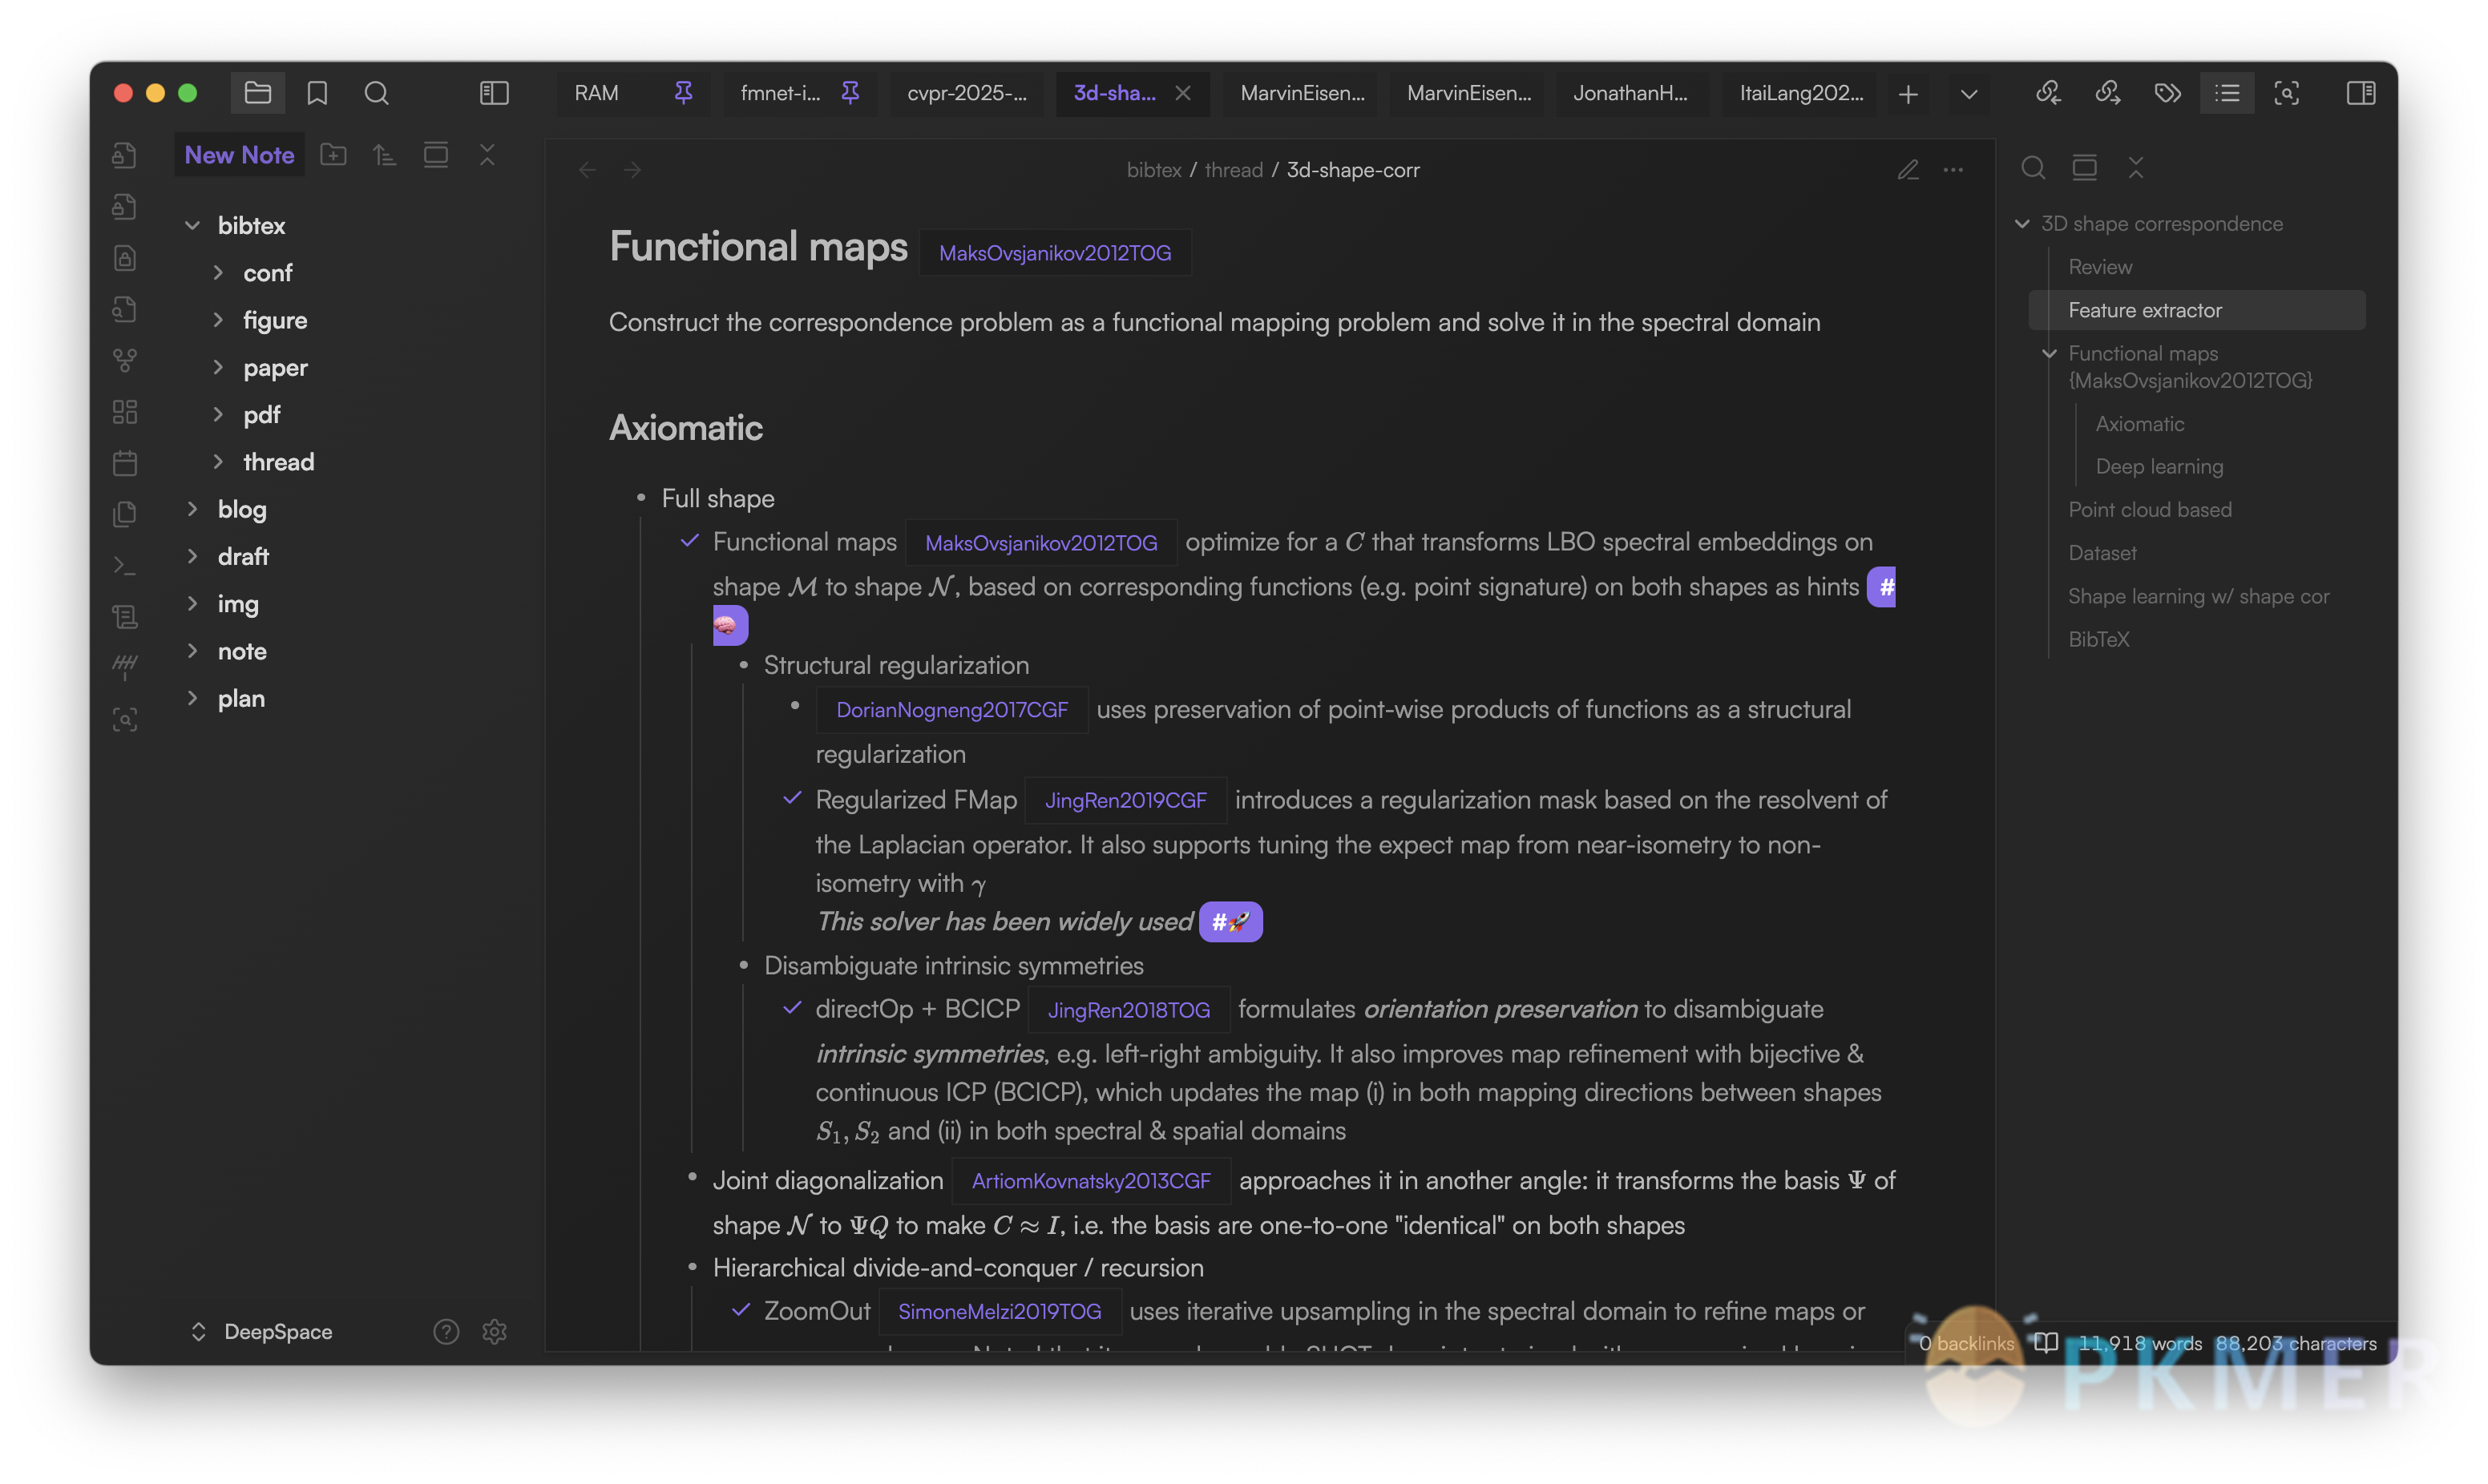This screenshot has width=2488, height=1484.
Task: Open the bookmarks panel icon
Action: click(317, 93)
